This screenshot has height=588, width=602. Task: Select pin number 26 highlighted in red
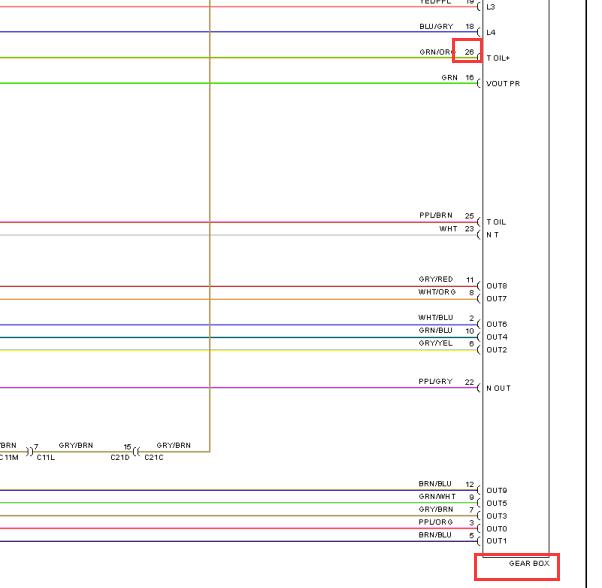[469, 51]
